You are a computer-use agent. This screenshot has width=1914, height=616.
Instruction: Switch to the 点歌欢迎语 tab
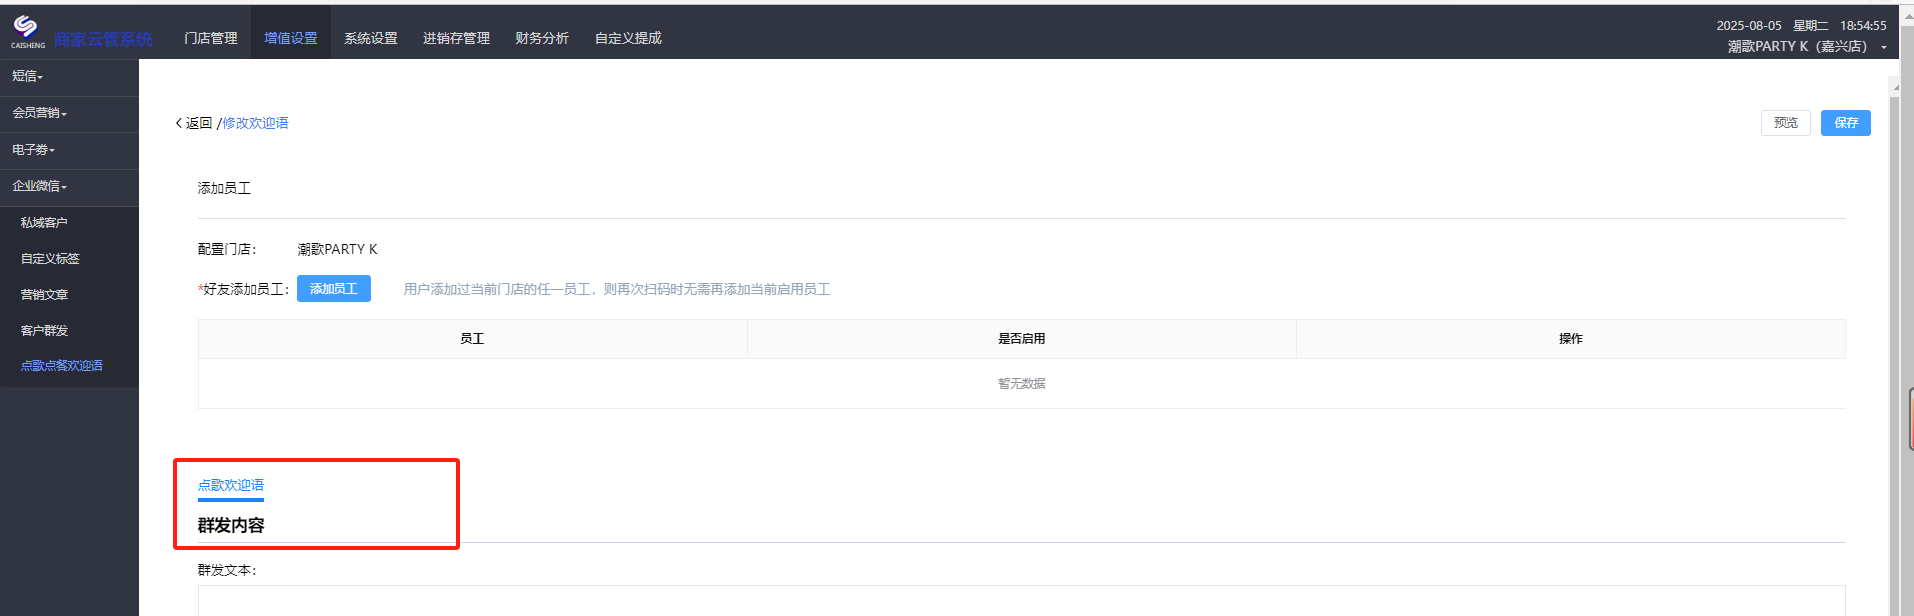[231, 485]
